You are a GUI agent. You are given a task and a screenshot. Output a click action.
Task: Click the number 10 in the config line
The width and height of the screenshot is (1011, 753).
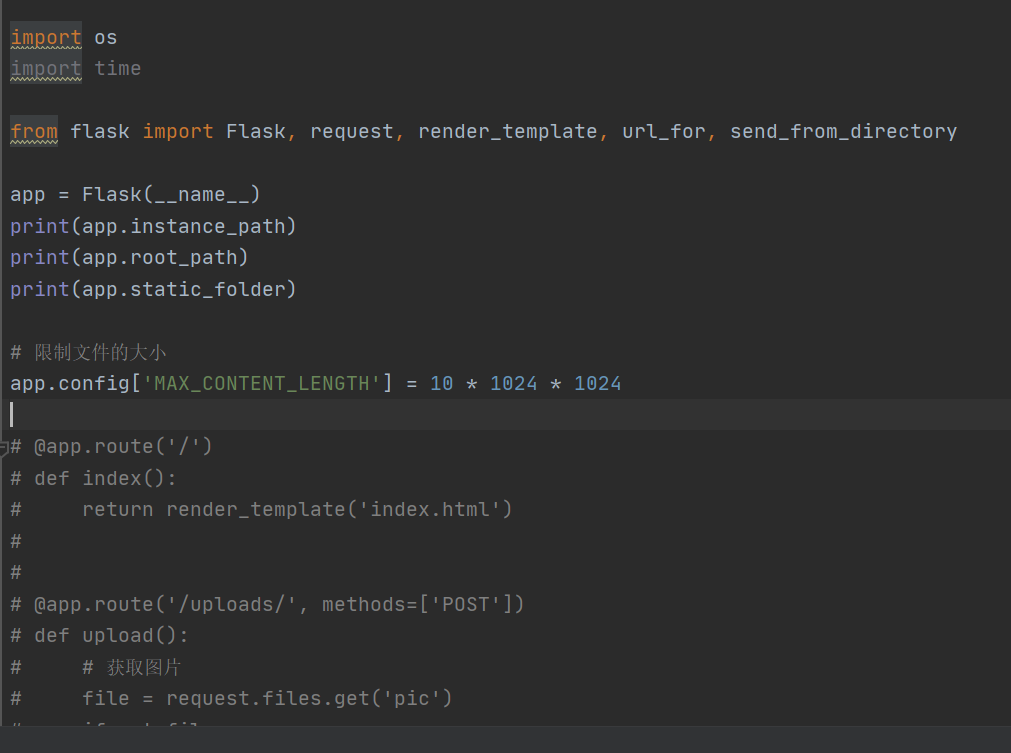[x=442, y=384]
